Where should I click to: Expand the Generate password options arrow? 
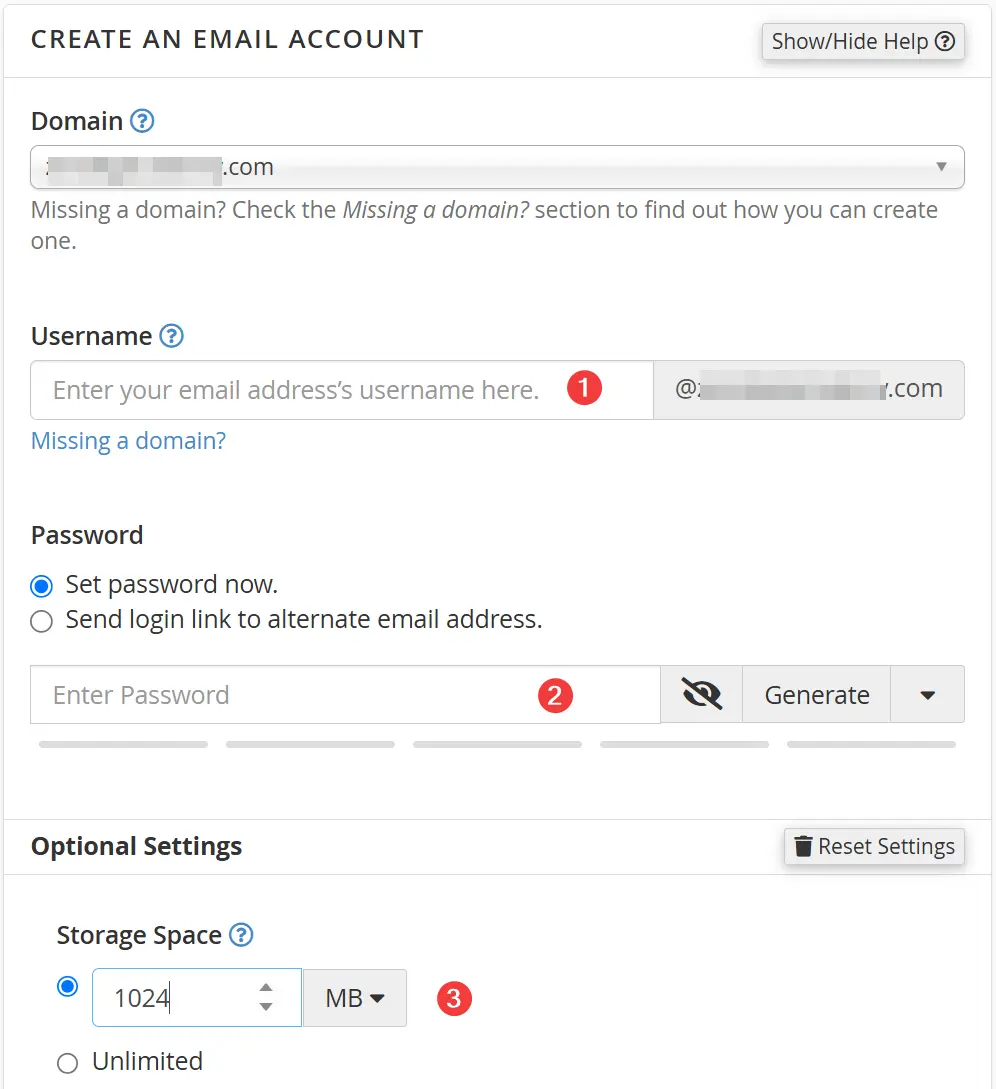[x=927, y=695]
